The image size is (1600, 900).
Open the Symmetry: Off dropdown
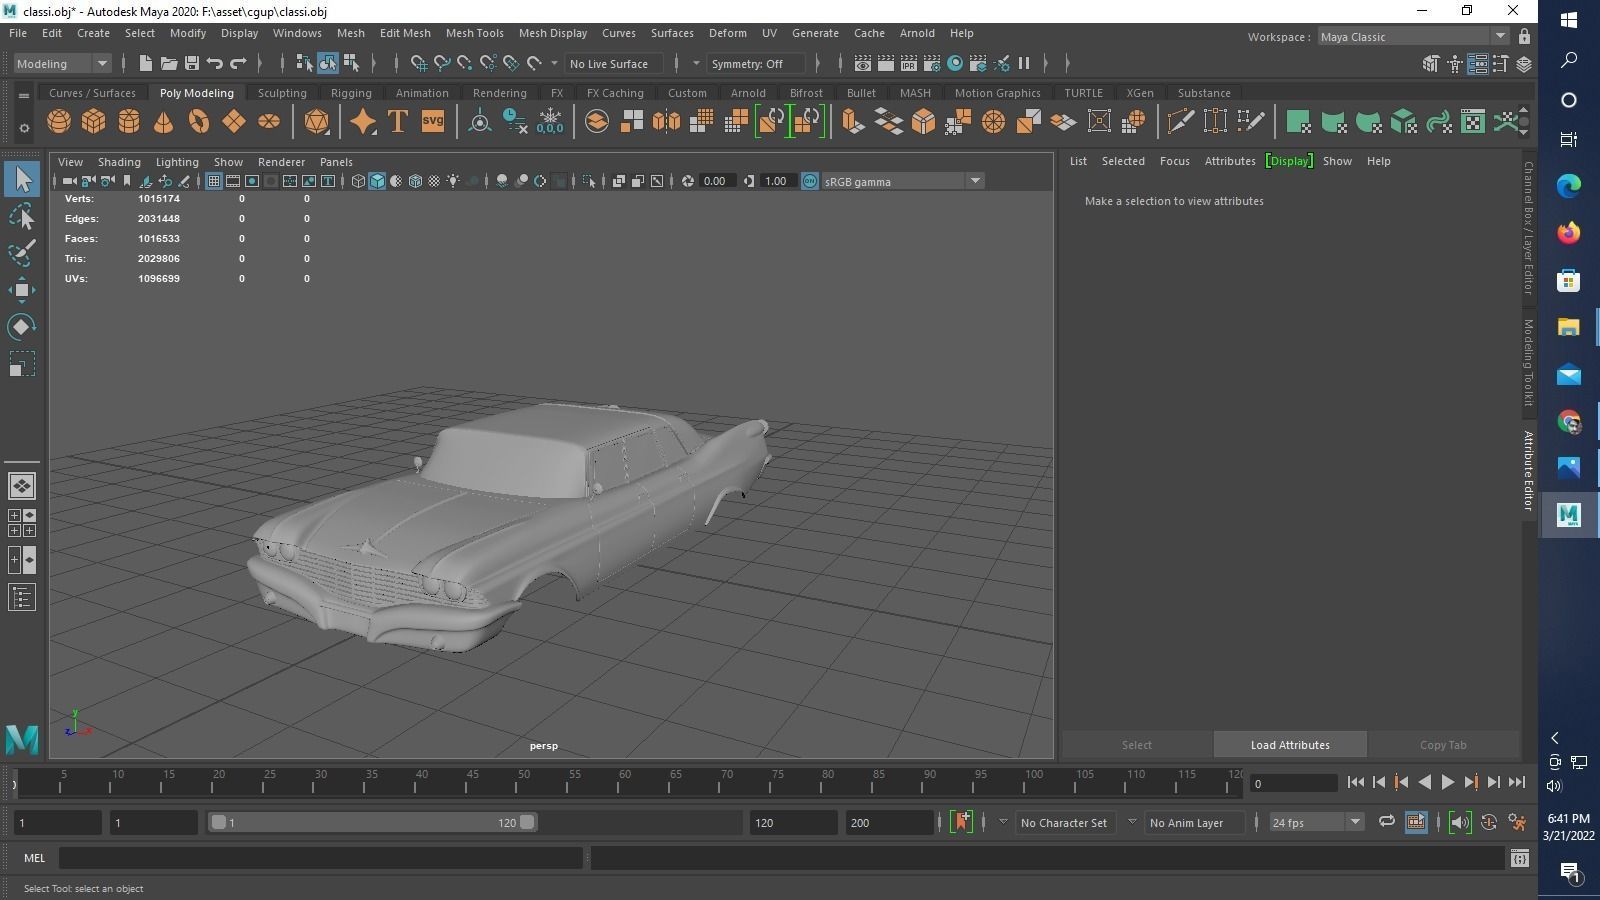pyautogui.click(x=756, y=63)
